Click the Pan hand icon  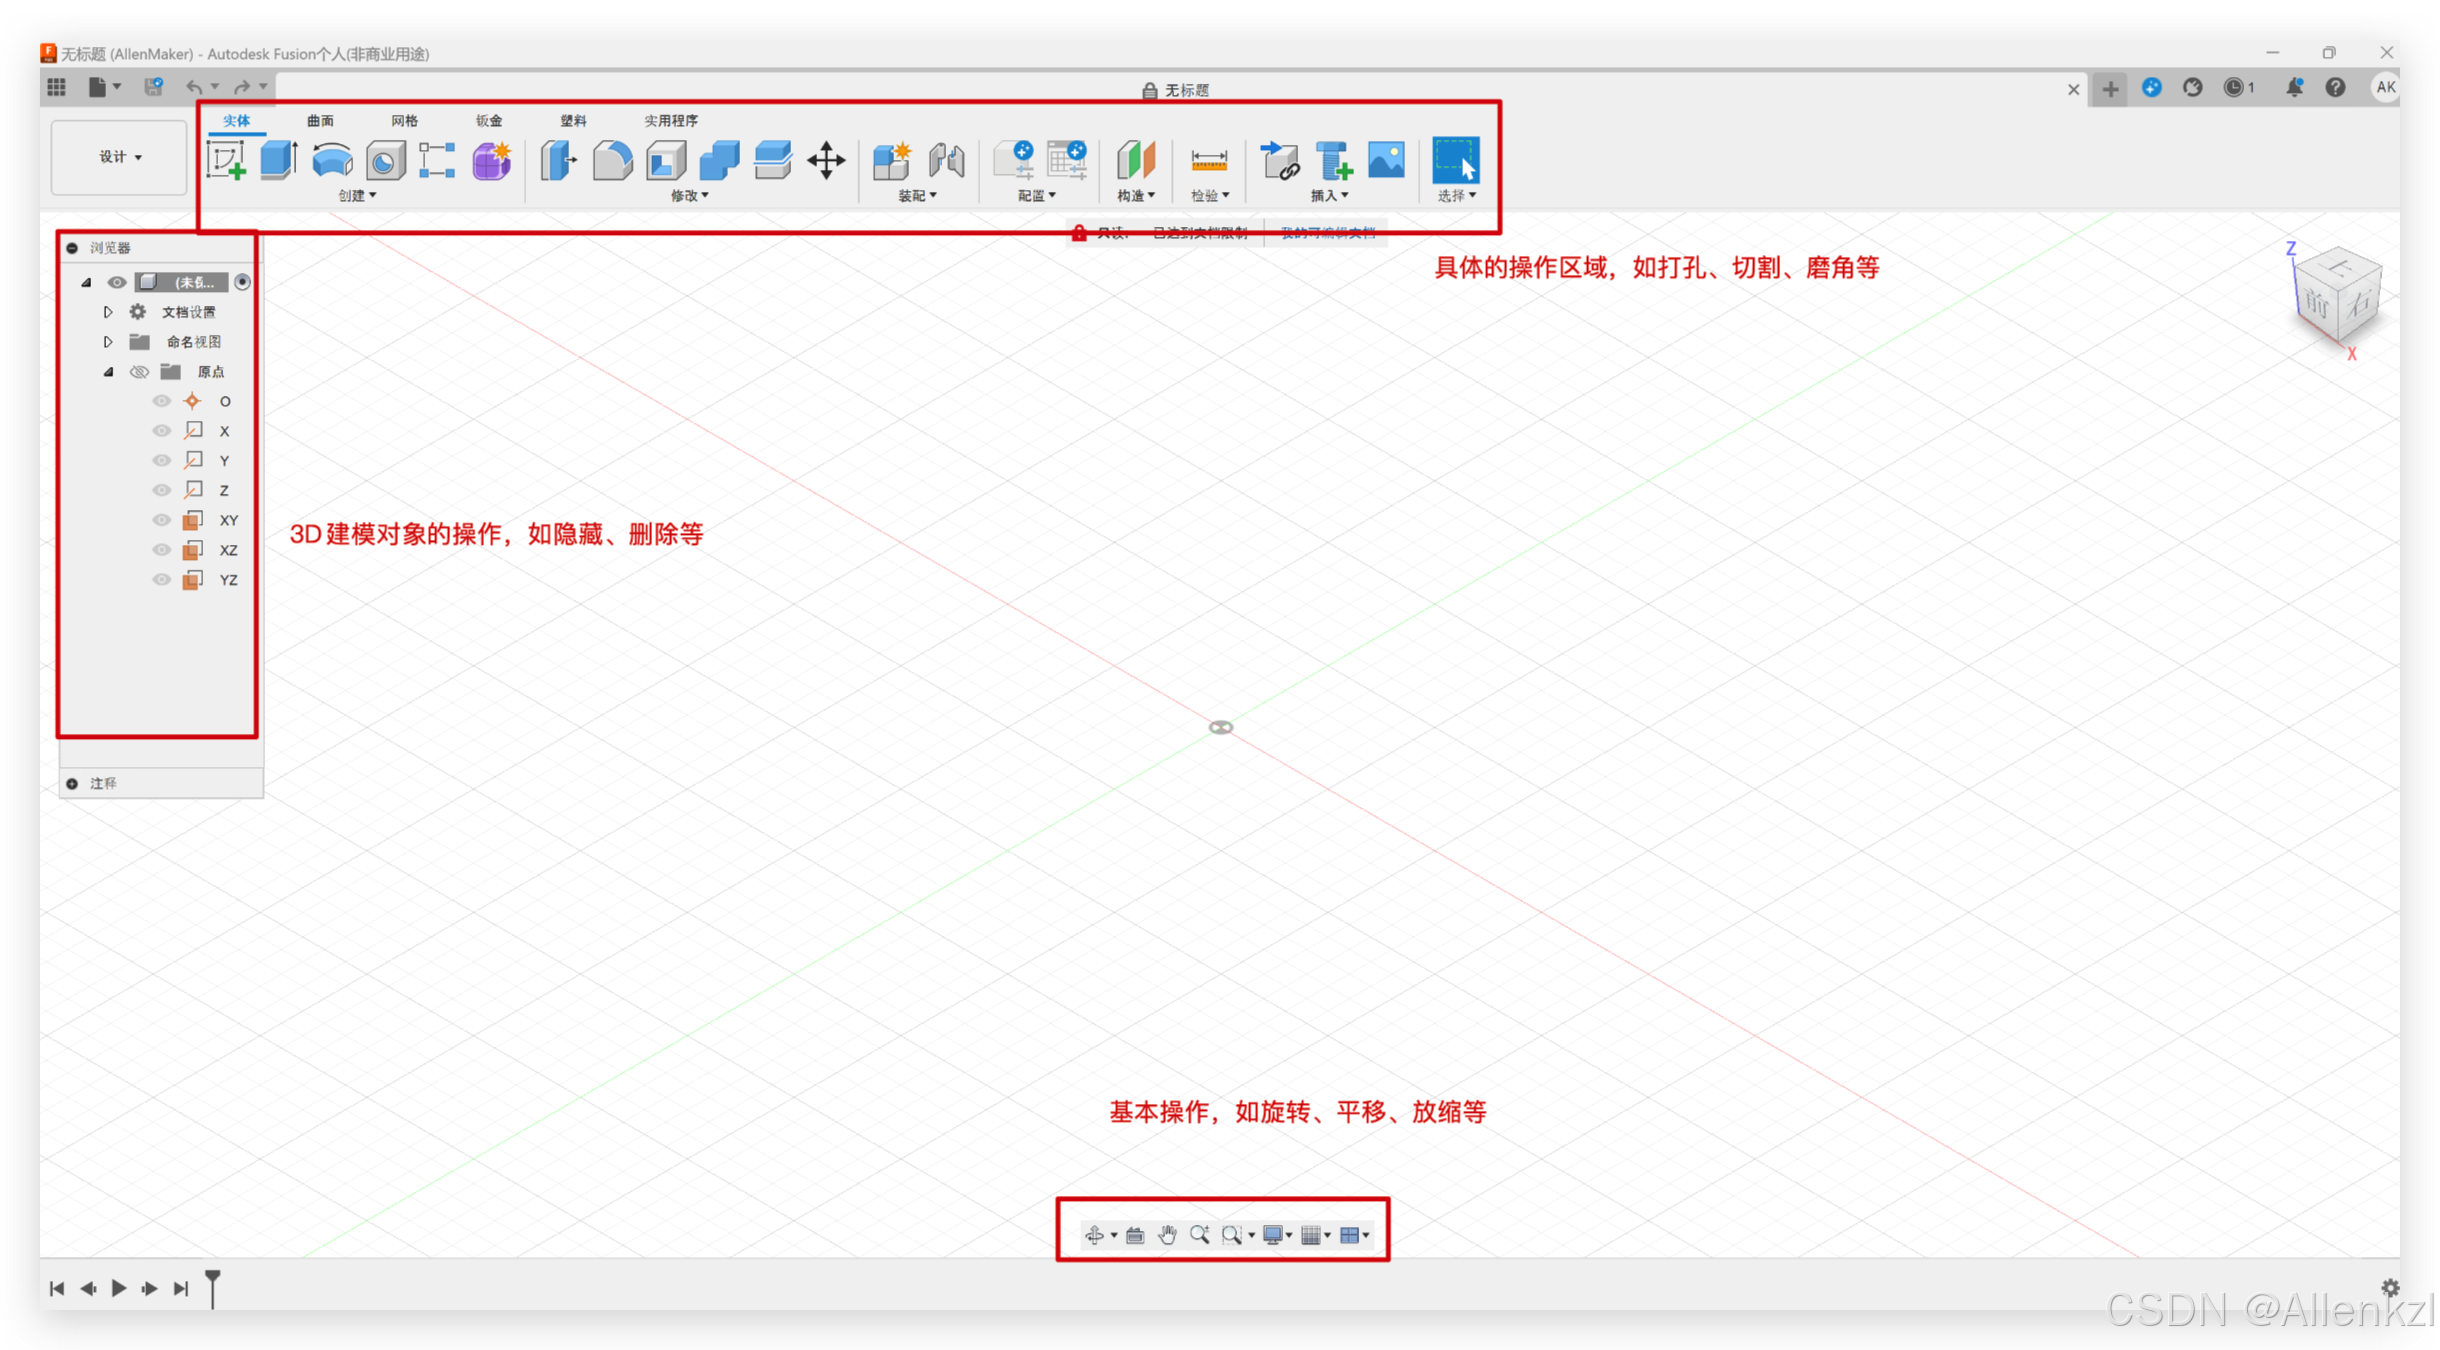point(1167,1235)
